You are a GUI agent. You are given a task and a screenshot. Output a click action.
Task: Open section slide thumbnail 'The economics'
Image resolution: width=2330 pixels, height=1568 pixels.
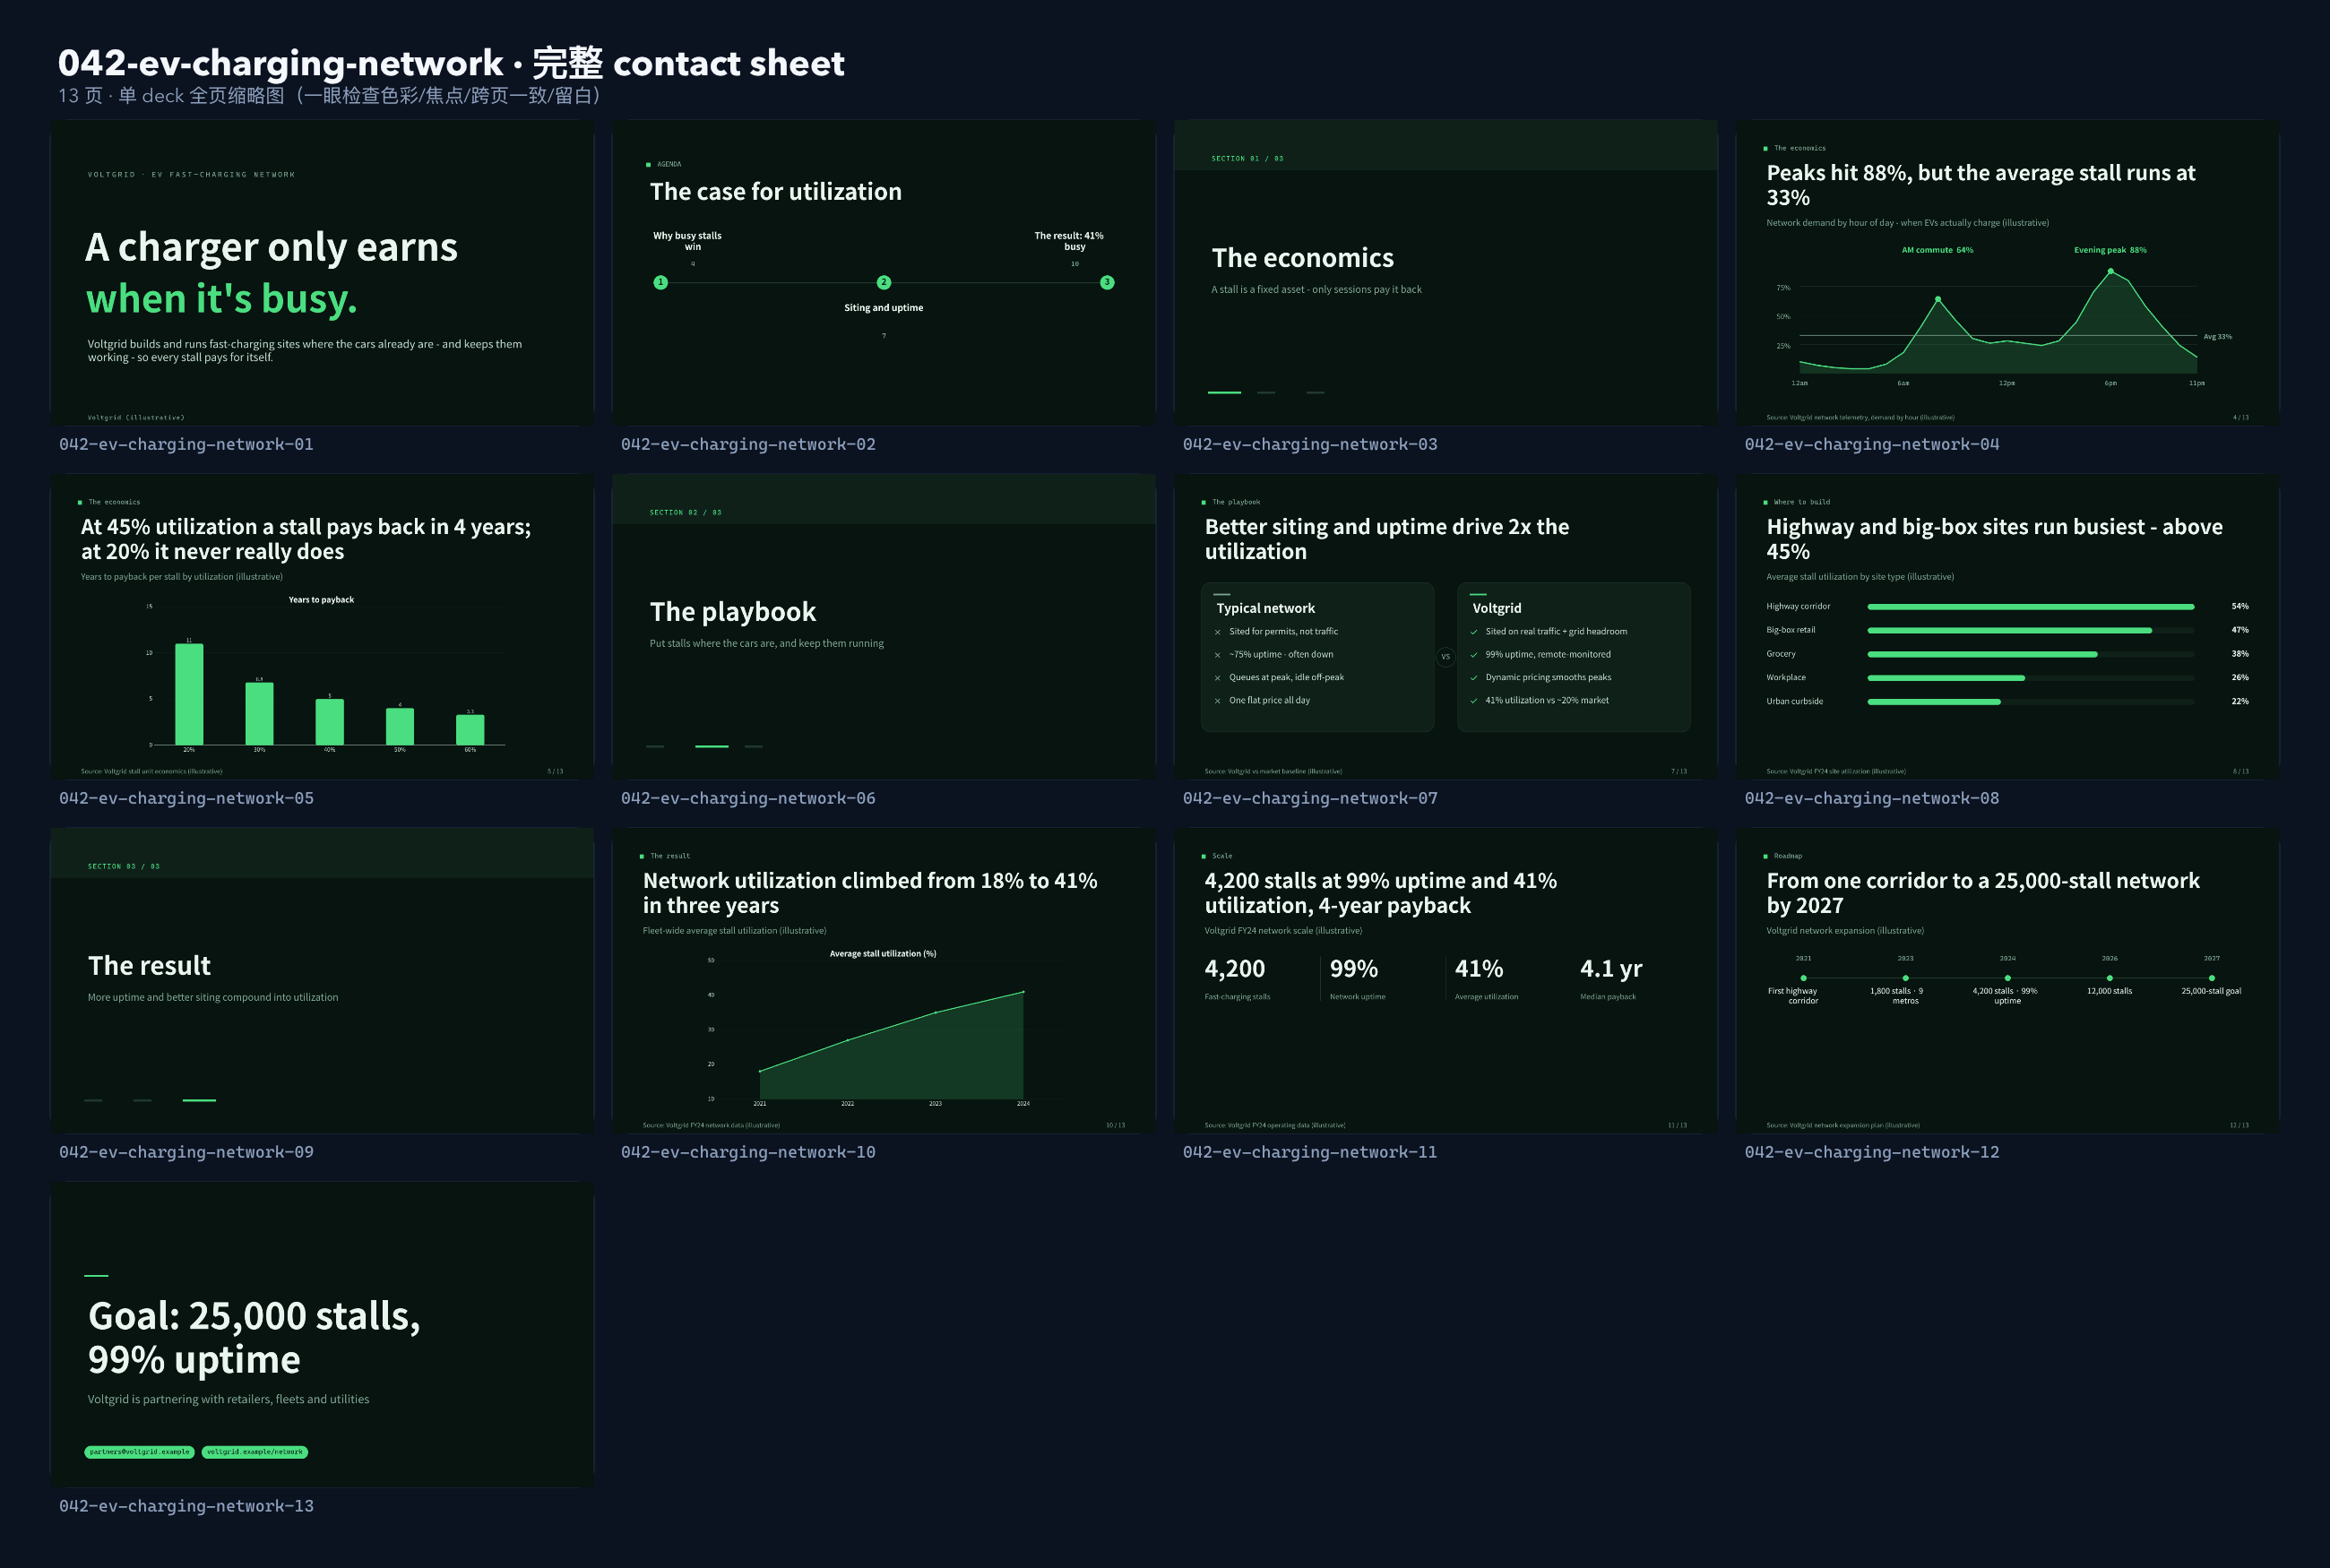coord(1445,272)
